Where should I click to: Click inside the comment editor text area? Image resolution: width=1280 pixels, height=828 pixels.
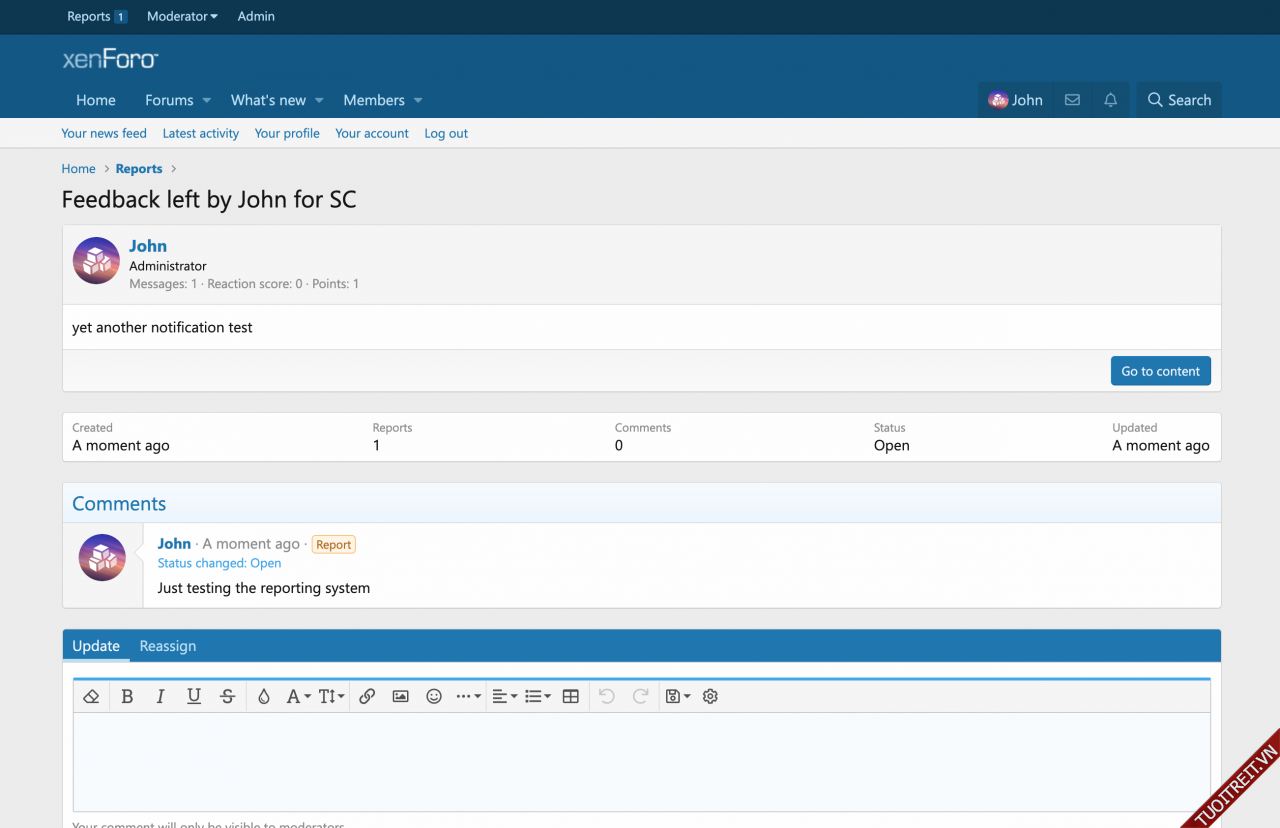point(640,760)
